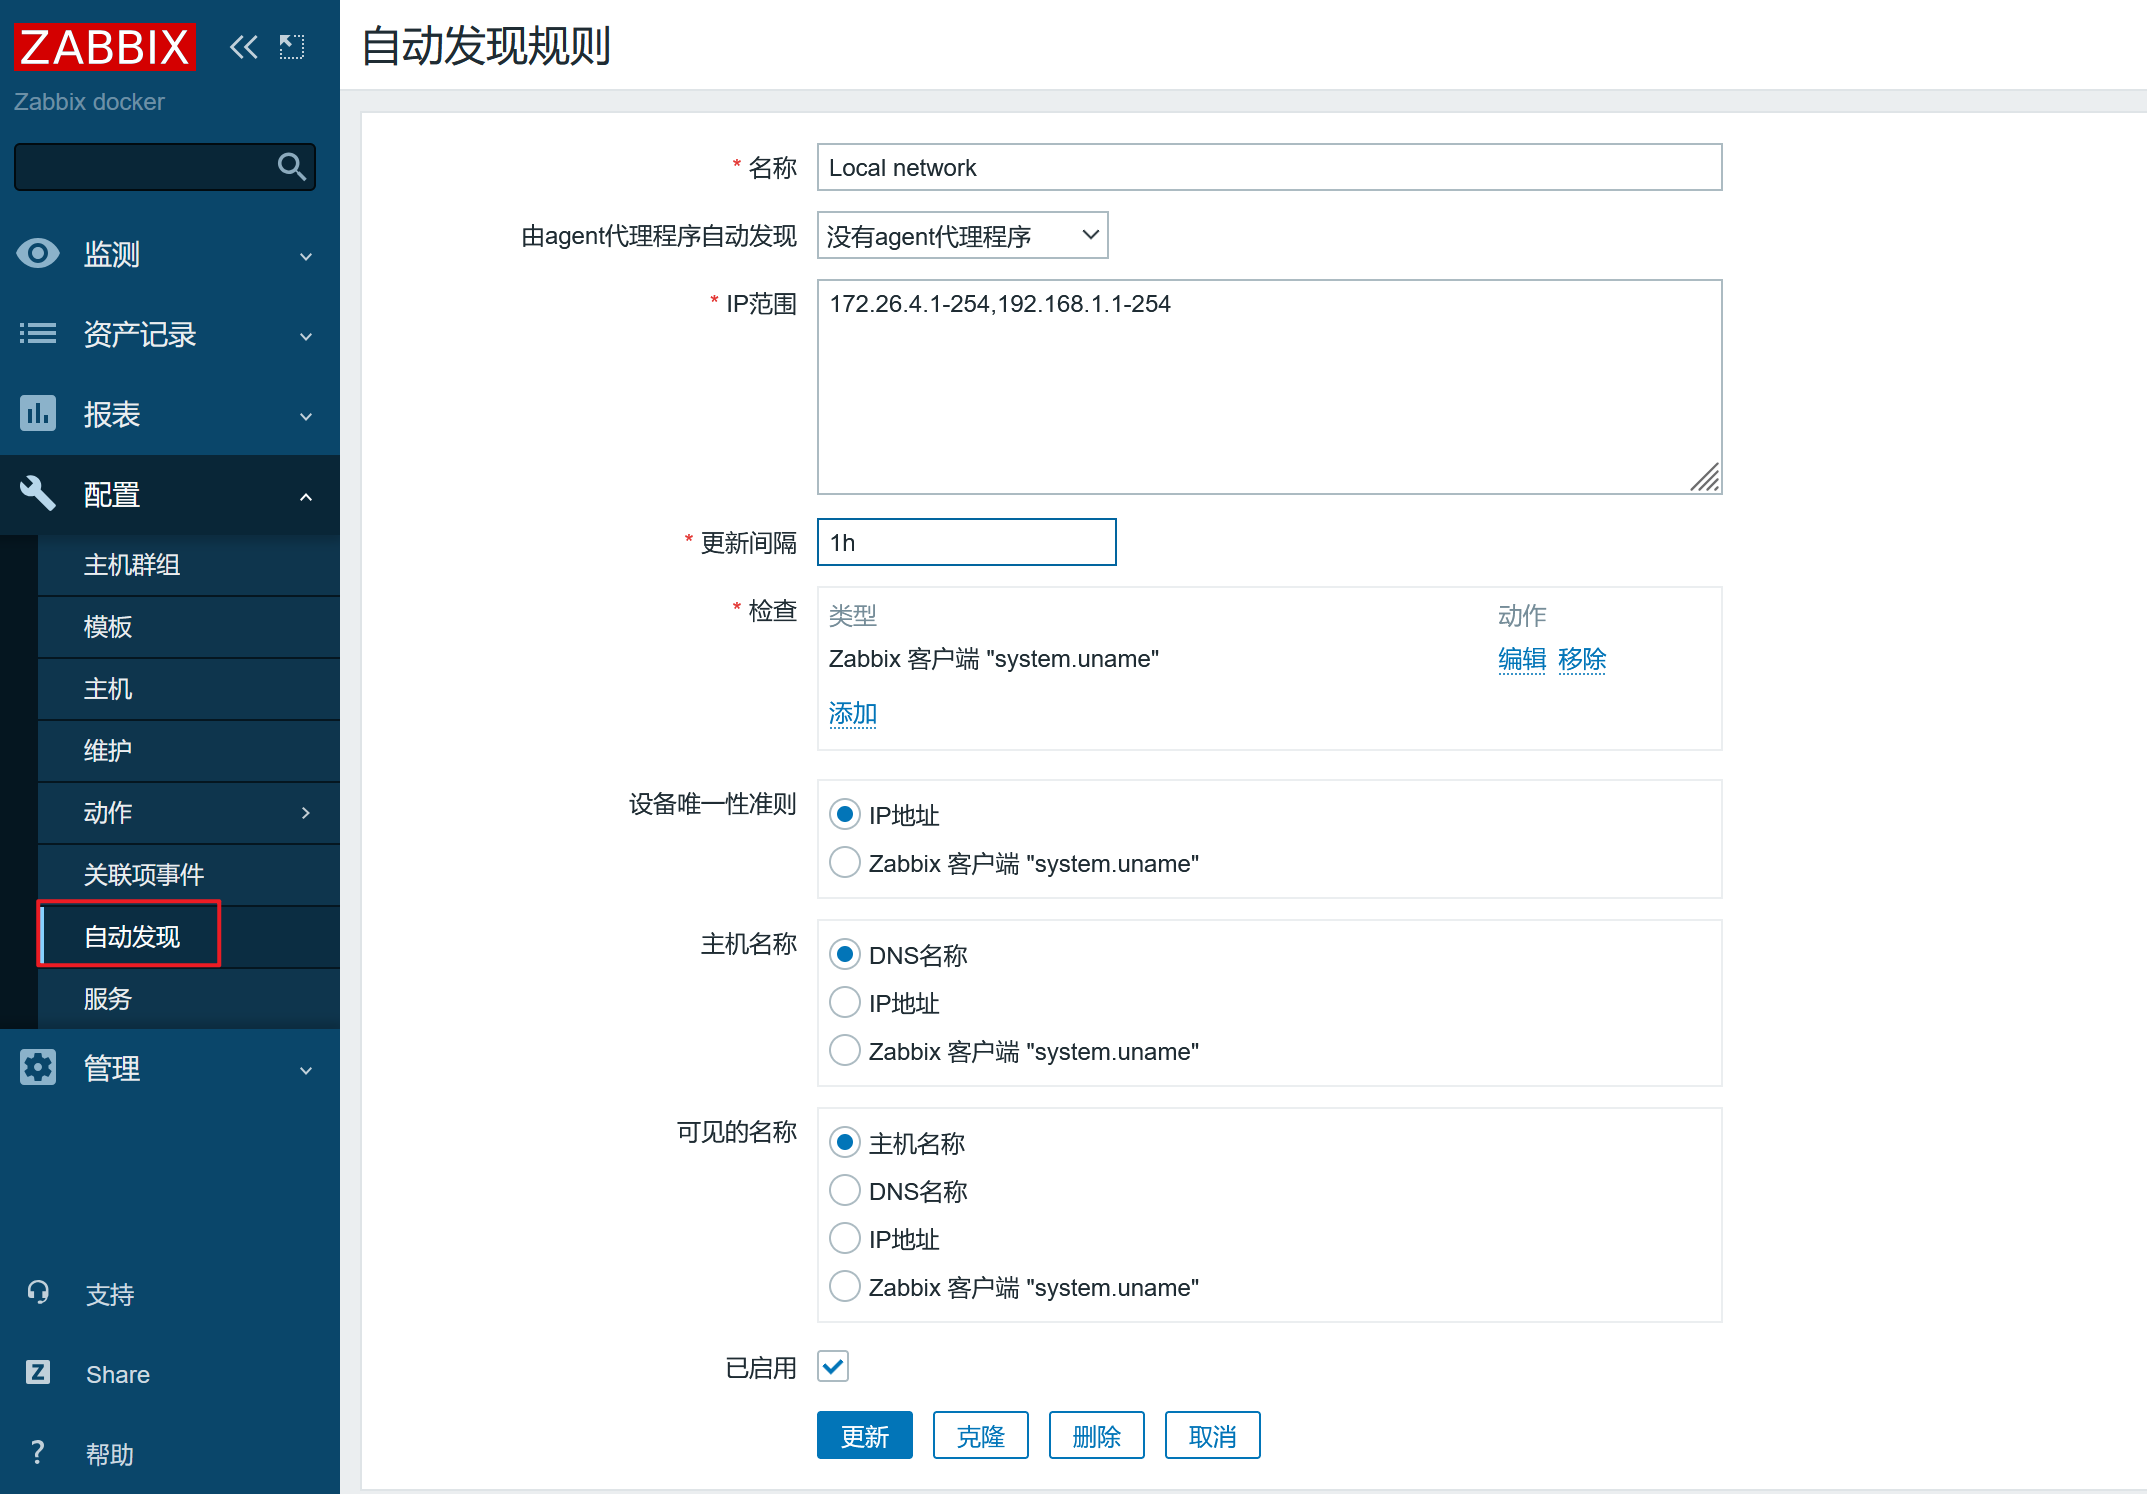This screenshot has width=2147, height=1494.
Task: Choose IP地址 radio under 主机名称
Action: point(845,1002)
